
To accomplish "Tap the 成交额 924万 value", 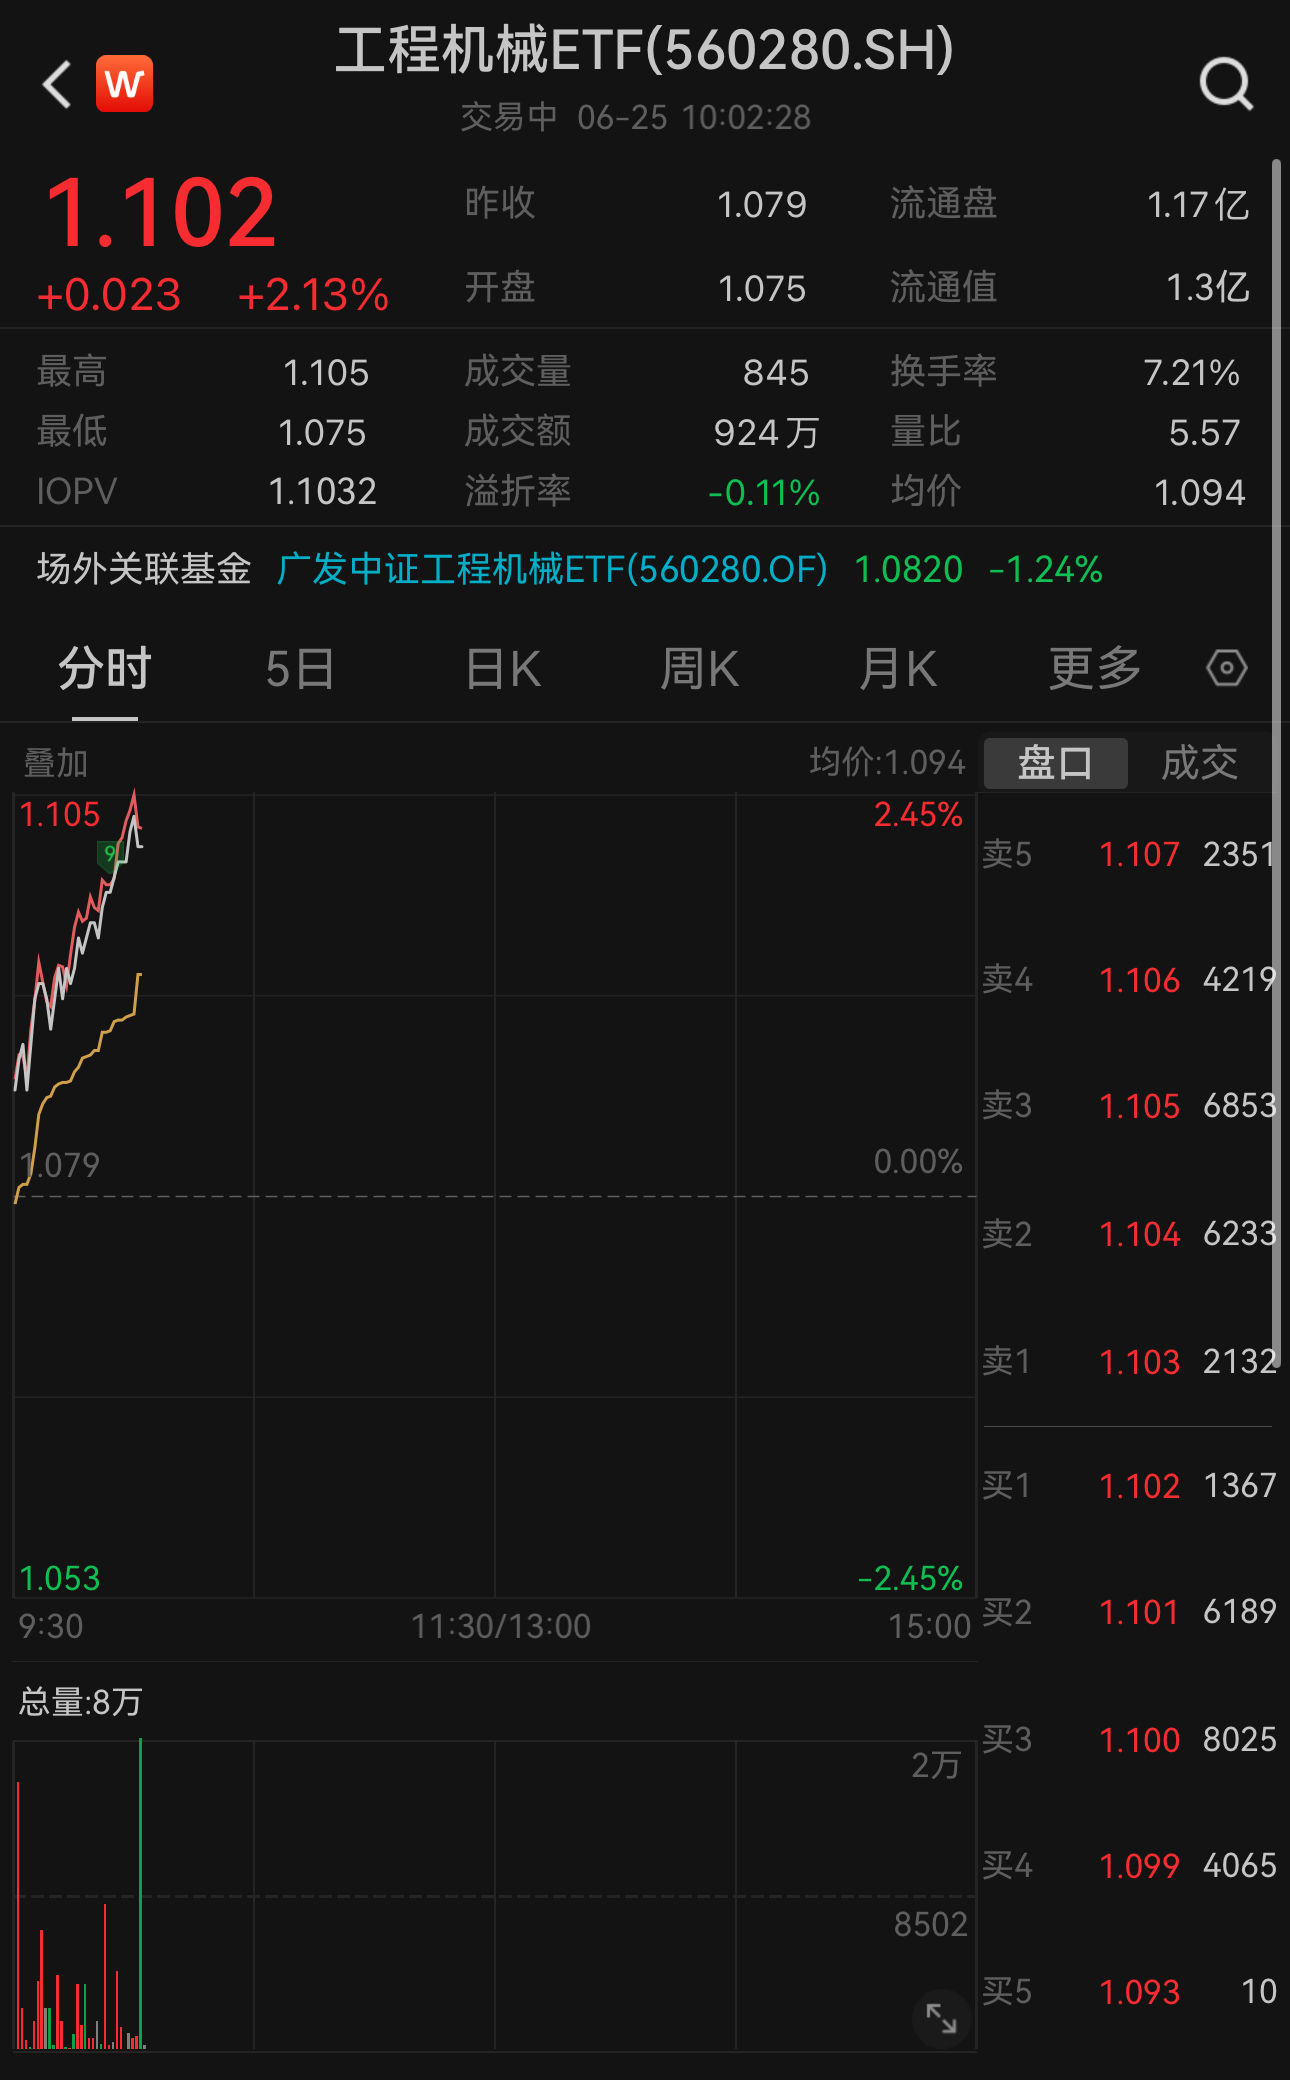I will (x=766, y=433).
